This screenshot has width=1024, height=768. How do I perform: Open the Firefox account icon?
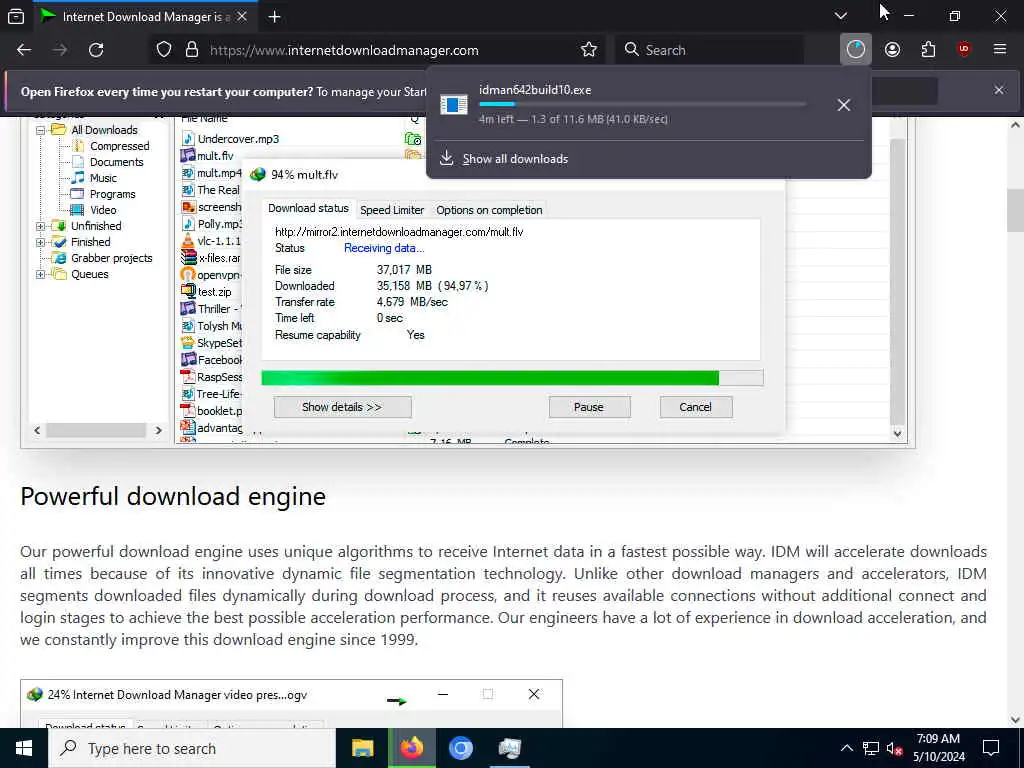click(892, 50)
